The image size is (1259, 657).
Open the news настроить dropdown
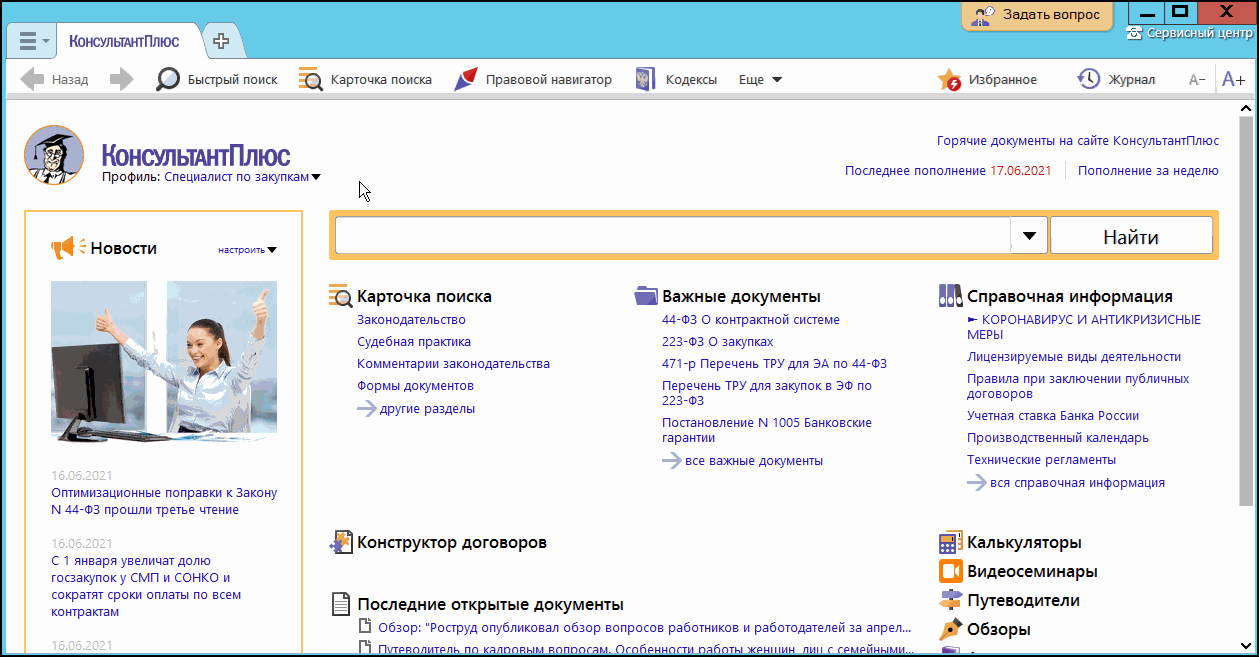pos(247,250)
